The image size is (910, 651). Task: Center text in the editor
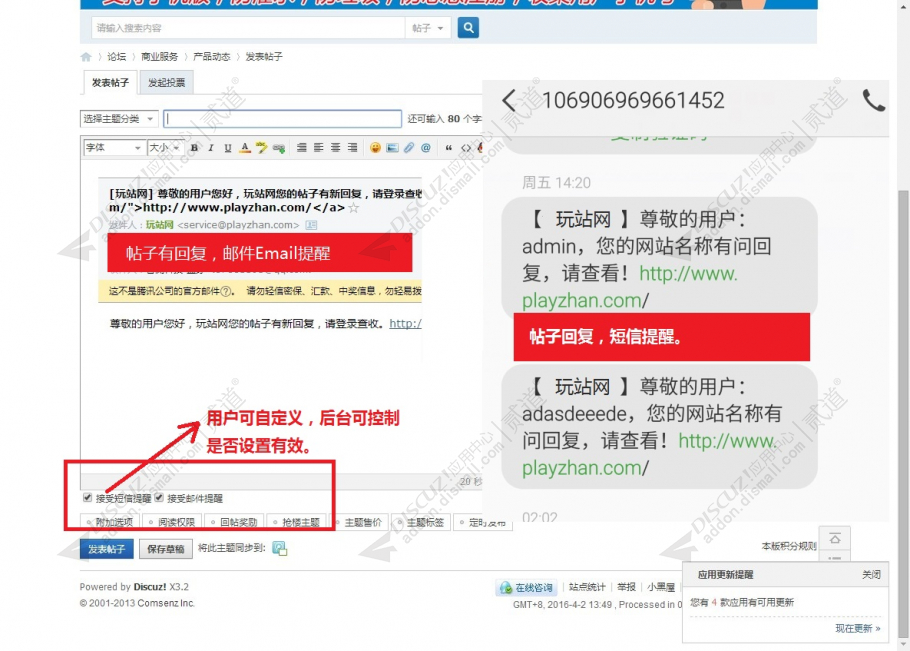[335, 148]
